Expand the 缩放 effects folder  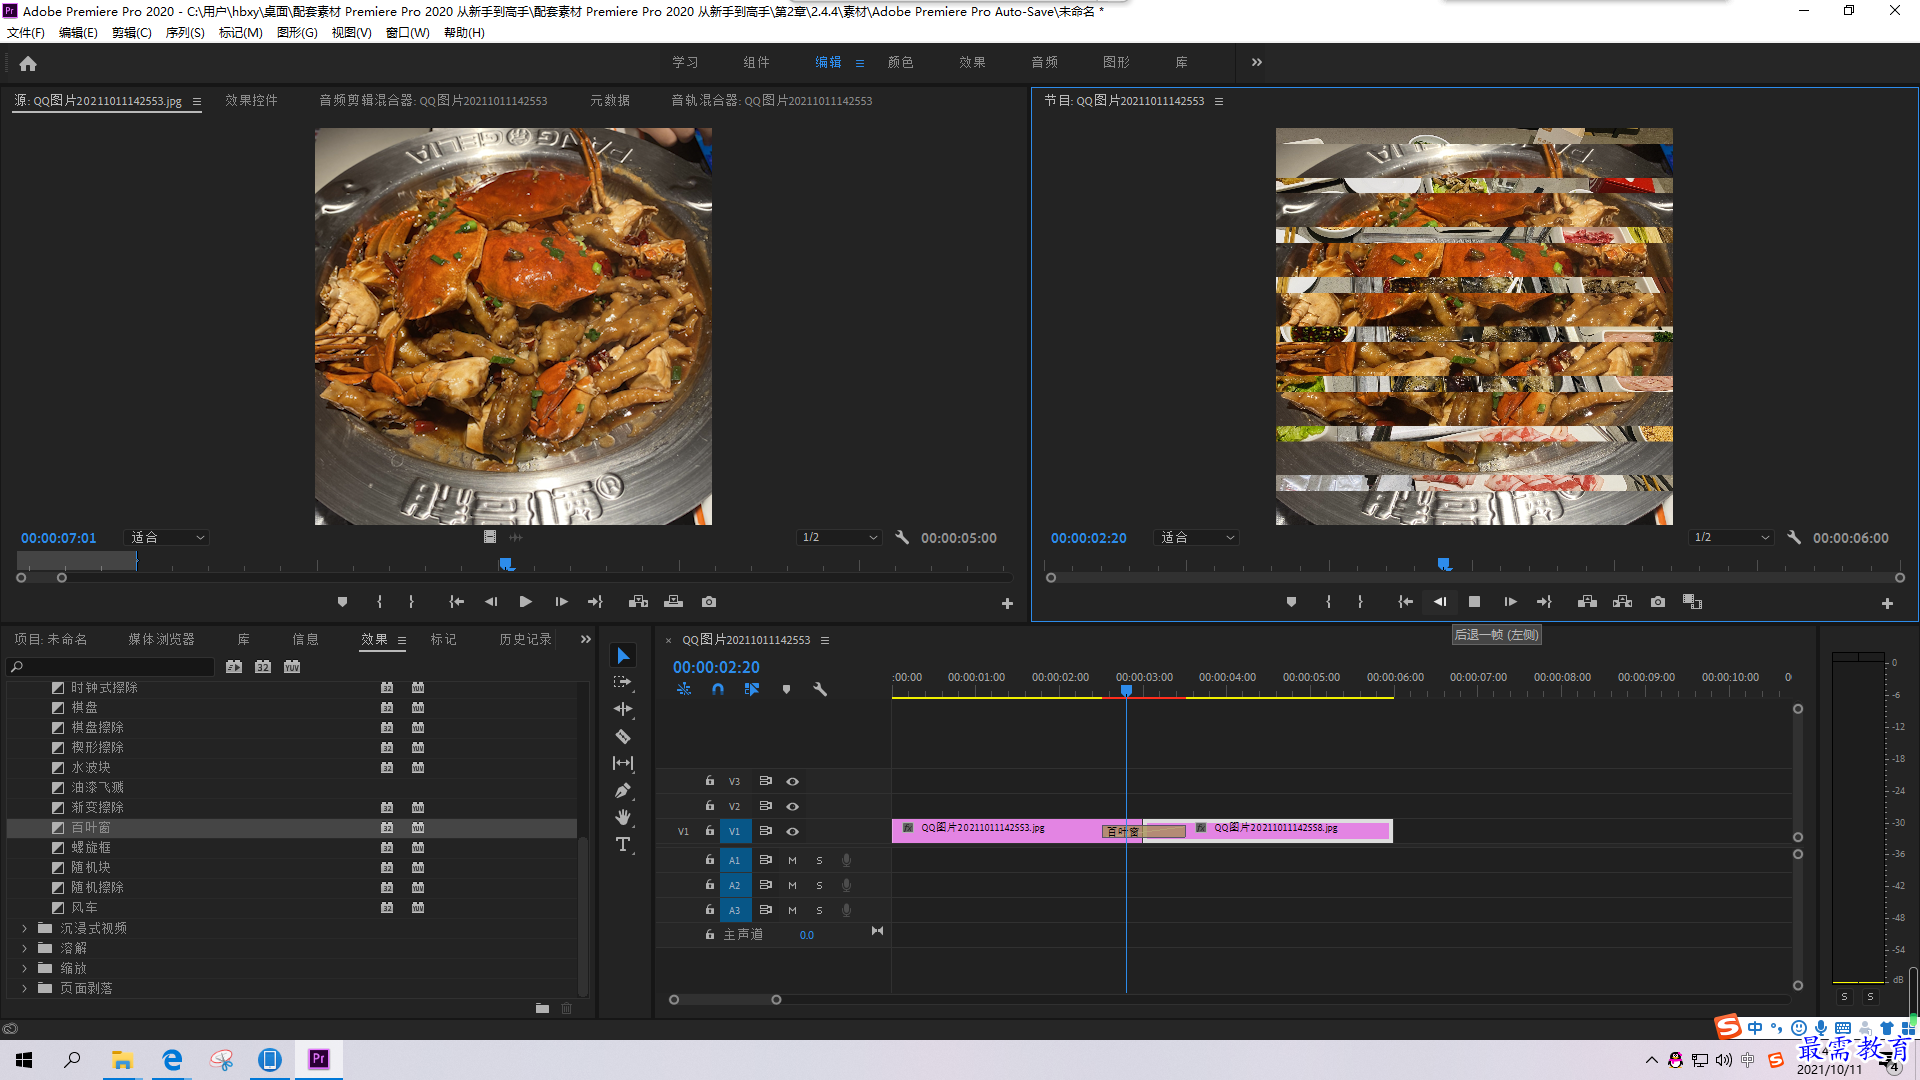pyautogui.click(x=25, y=969)
